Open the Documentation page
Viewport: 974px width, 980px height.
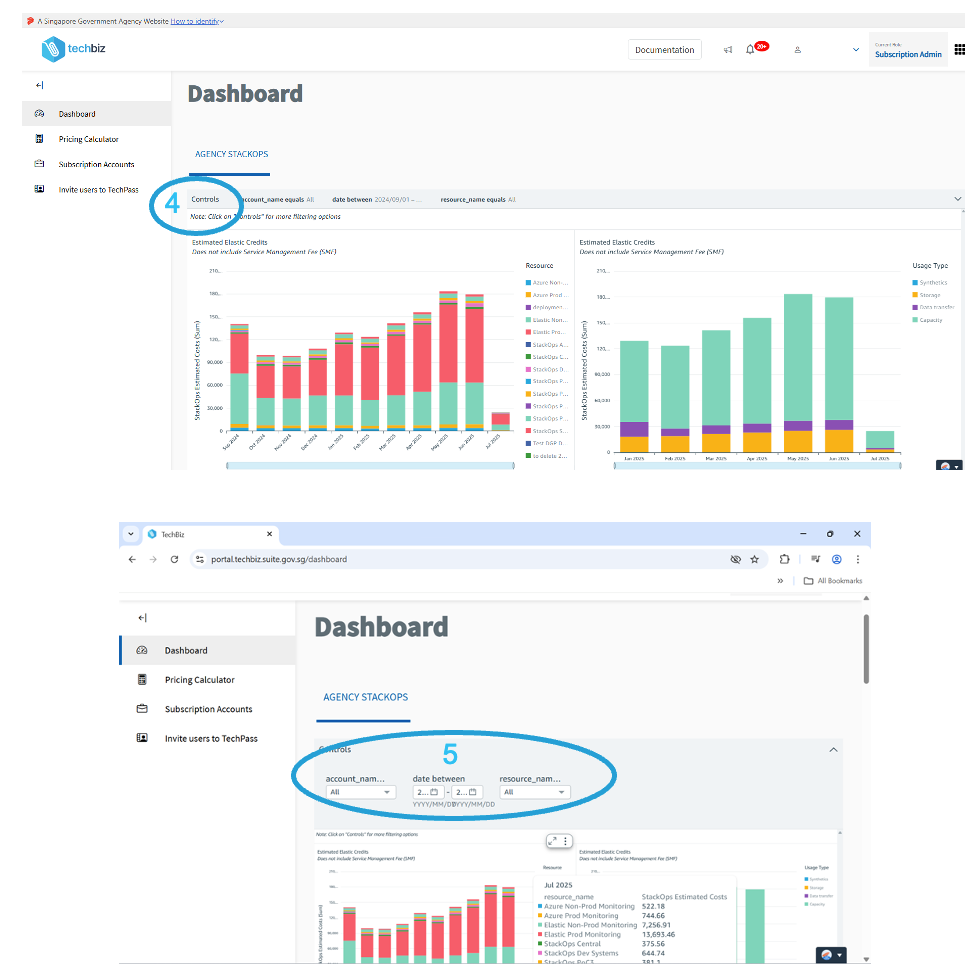(x=664, y=48)
